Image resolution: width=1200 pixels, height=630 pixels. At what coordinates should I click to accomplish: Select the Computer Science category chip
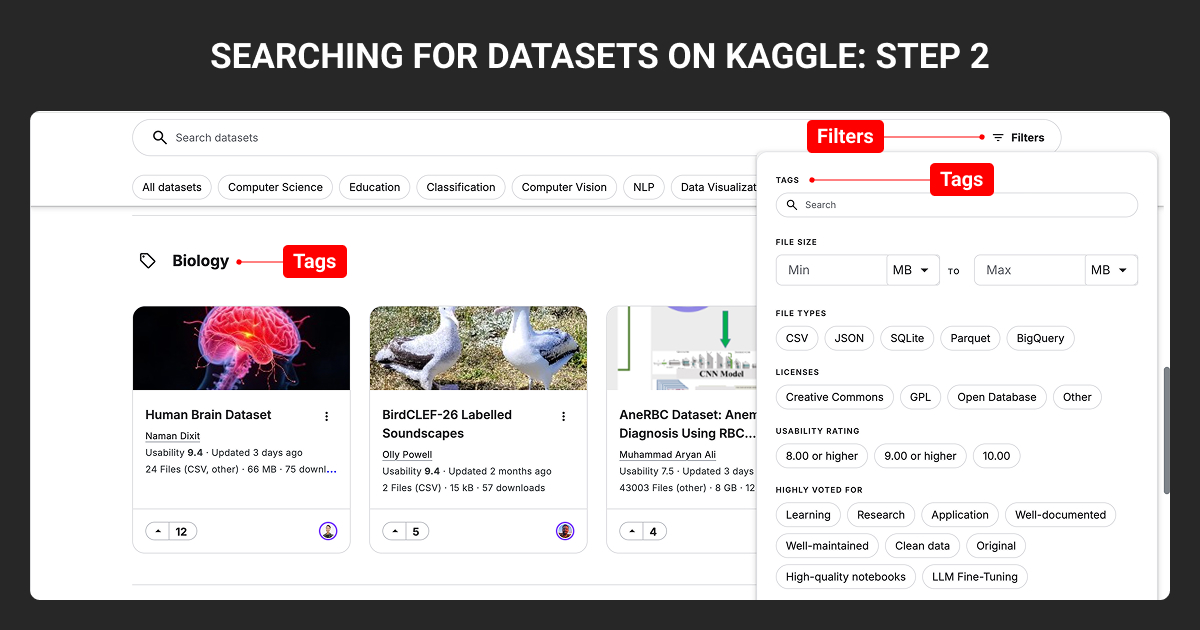pyautogui.click(x=275, y=187)
